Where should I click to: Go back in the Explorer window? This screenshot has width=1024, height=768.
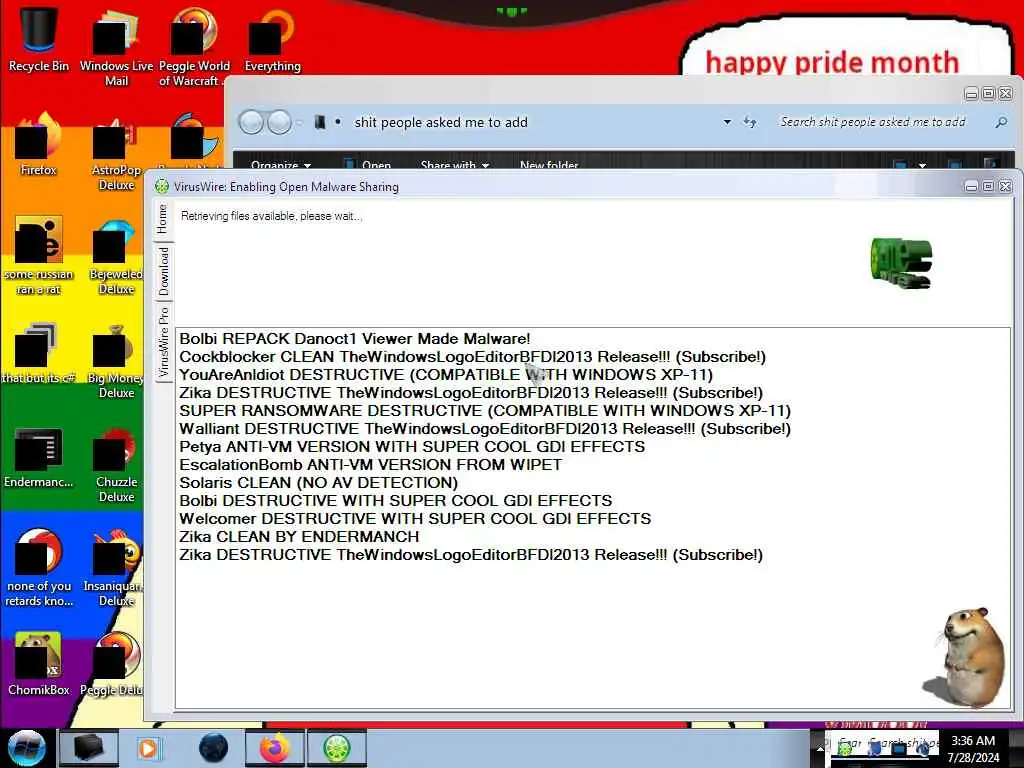251,122
